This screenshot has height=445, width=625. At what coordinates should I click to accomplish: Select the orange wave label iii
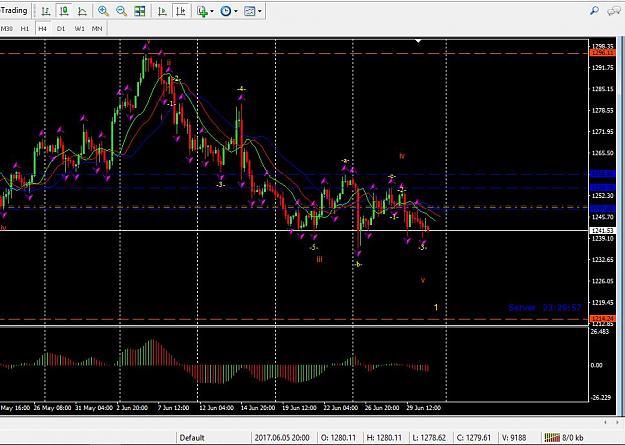(319, 260)
